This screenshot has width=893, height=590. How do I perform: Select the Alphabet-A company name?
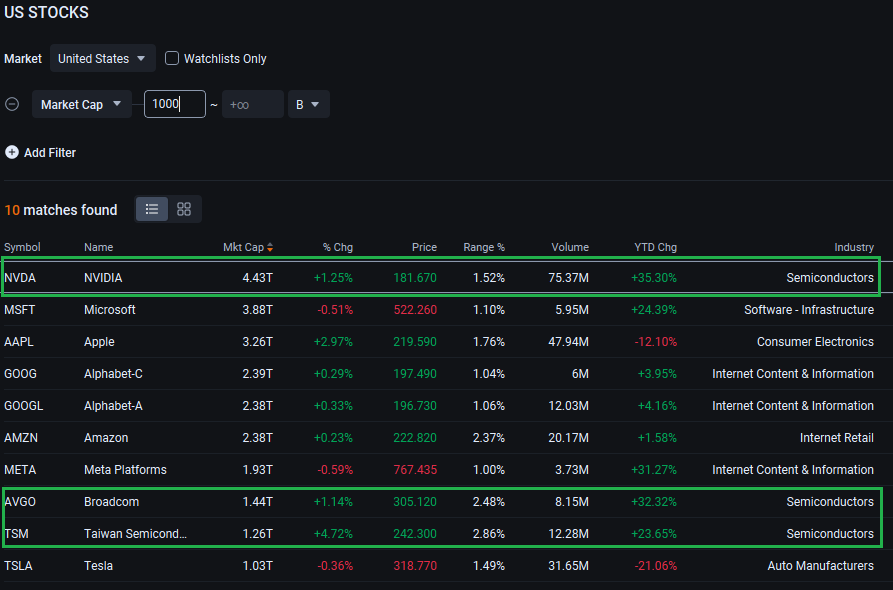pyautogui.click(x=113, y=405)
